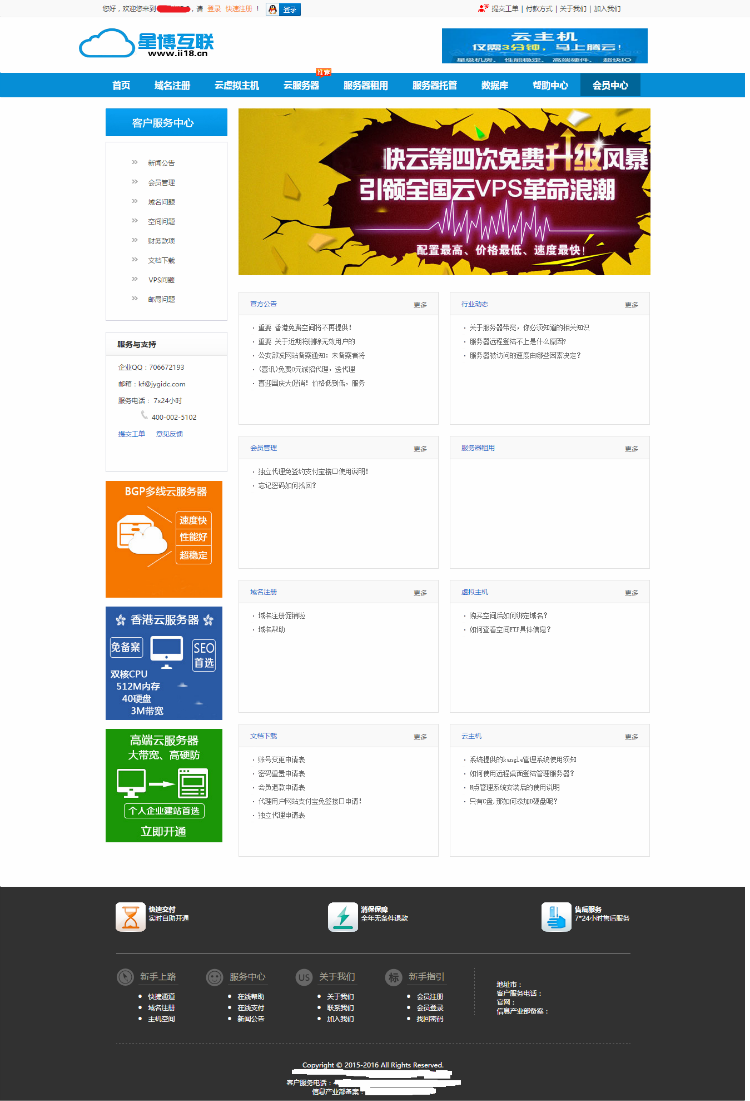The image size is (750, 1101).
Task: Click the 快速注册 link in top bar
Action: (x=239, y=9)
